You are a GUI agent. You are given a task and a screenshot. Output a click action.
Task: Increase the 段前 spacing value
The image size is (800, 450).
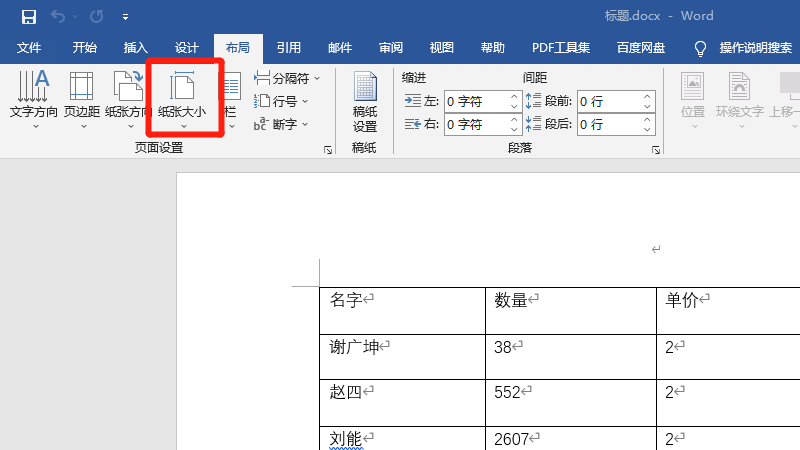point(647,96)
